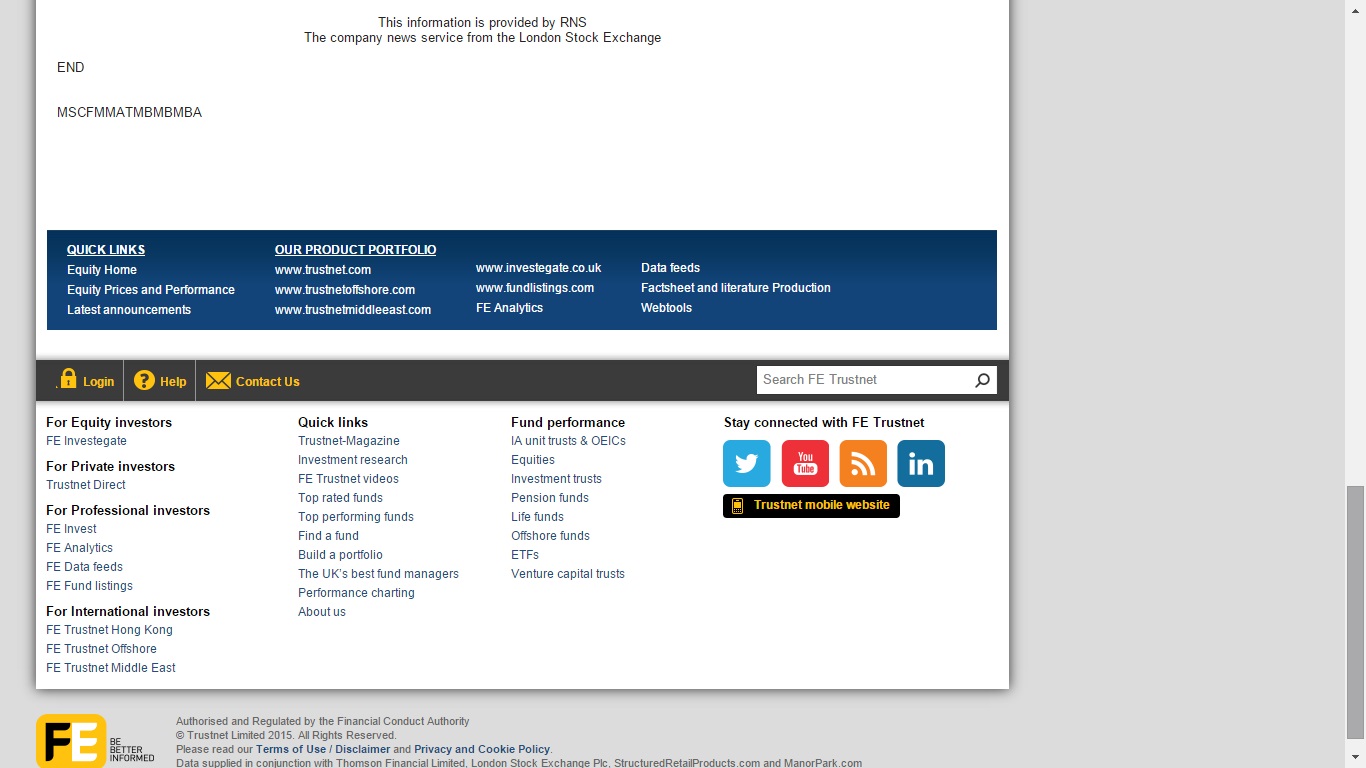Open Factsheet and literature Production link
This screenshot has width=1366, height=768.
[736, 288]
